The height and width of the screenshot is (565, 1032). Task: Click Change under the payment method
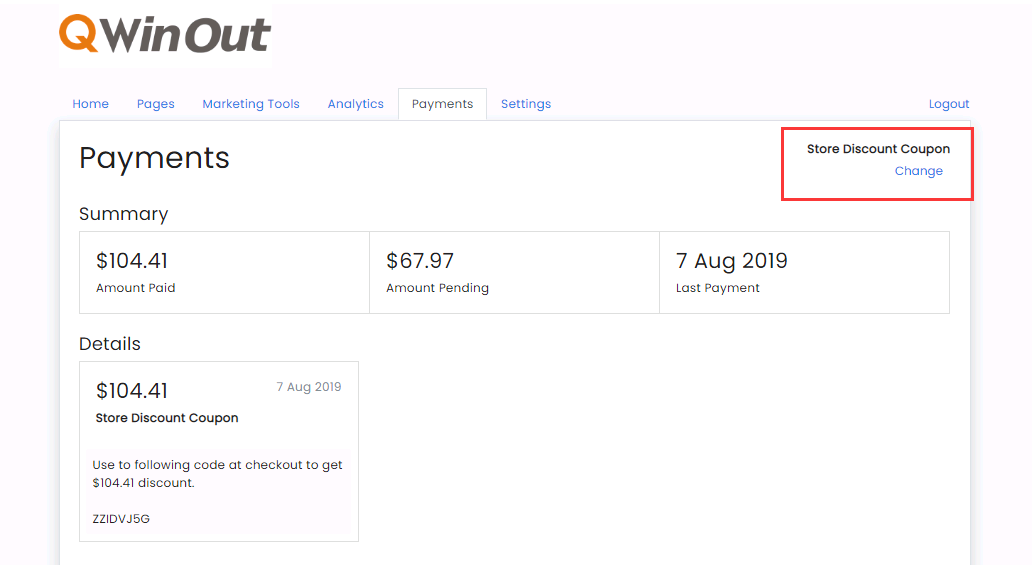pos(918,171)
